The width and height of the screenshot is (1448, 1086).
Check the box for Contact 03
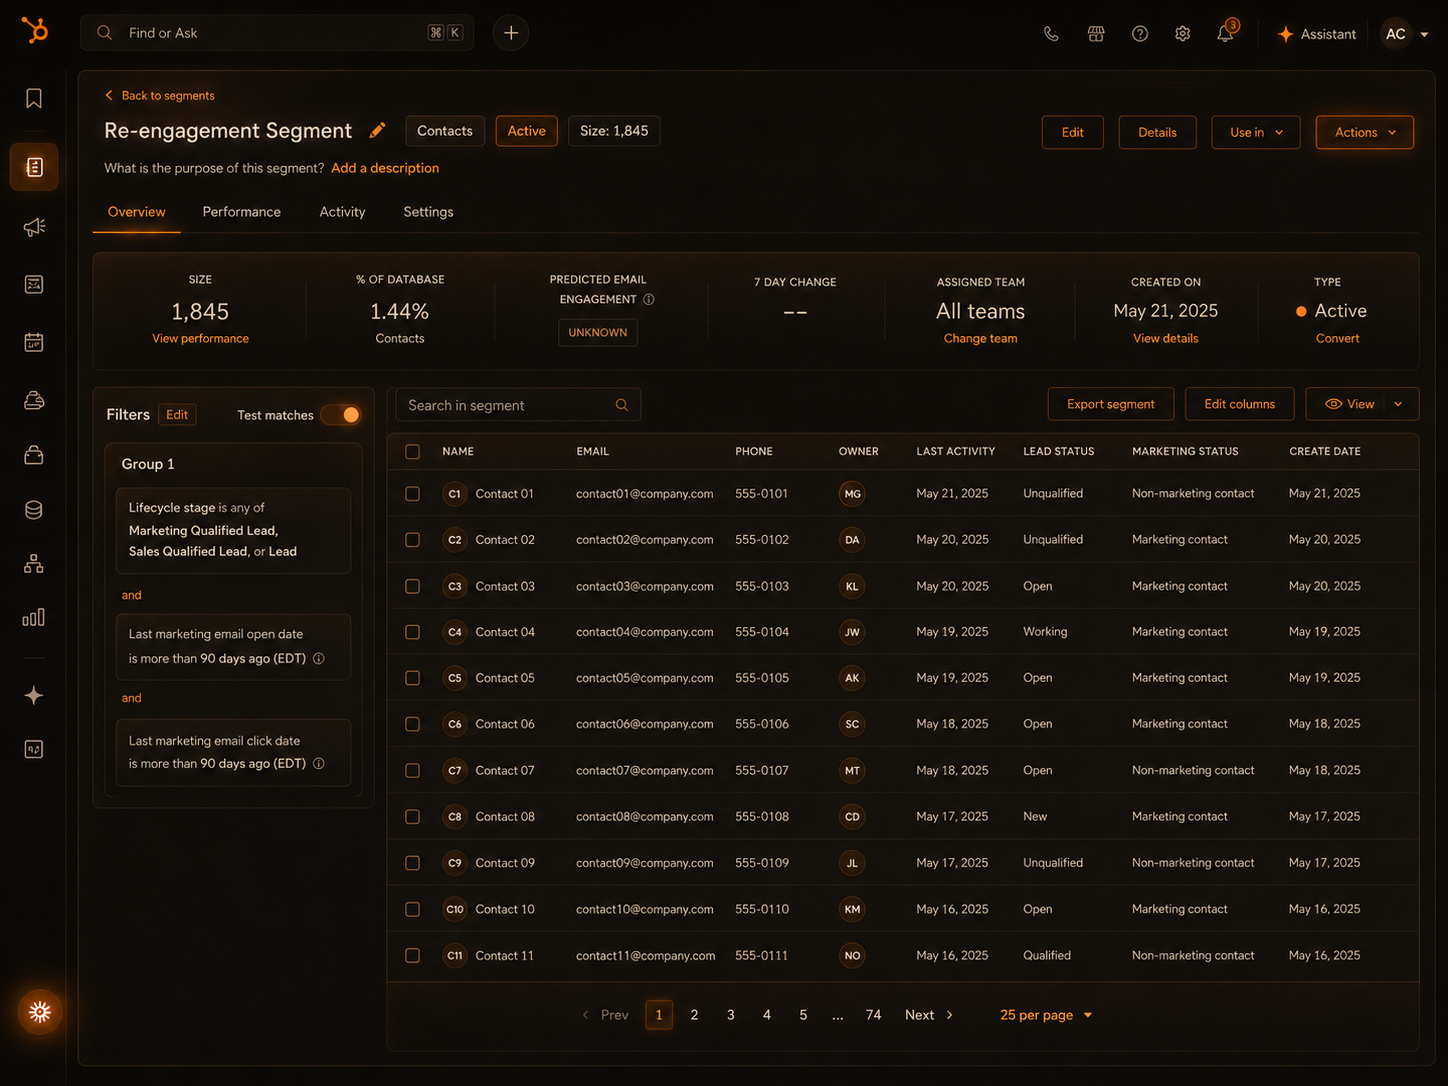(x=412, y=586)
